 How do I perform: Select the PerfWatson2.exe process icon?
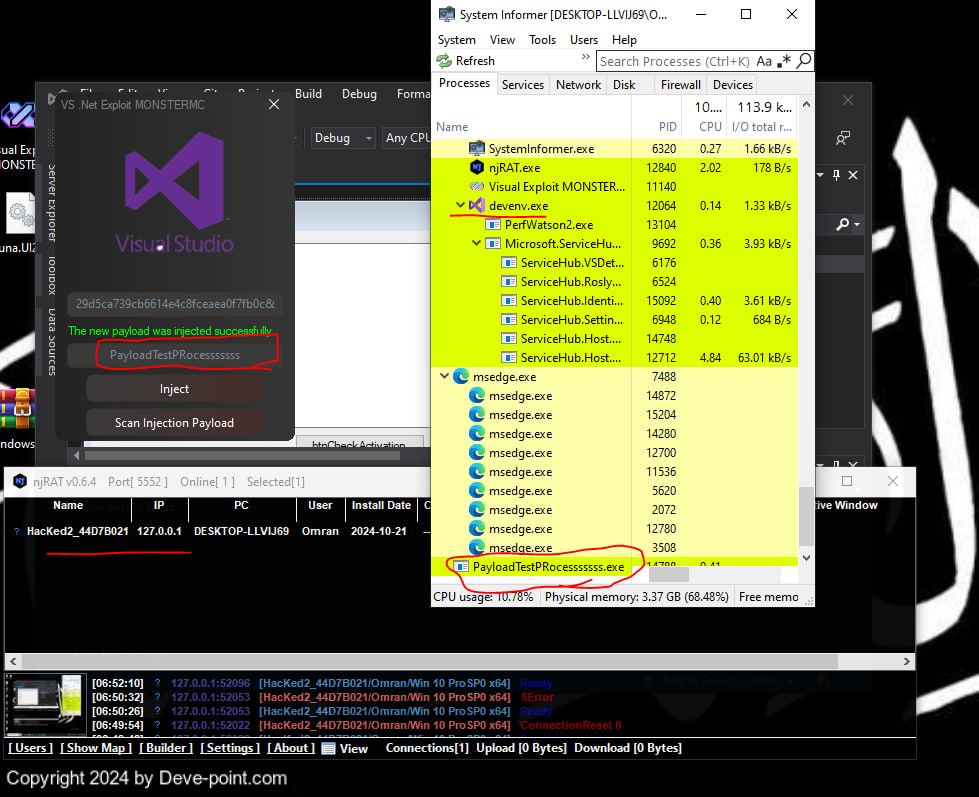tap(493, 225)
